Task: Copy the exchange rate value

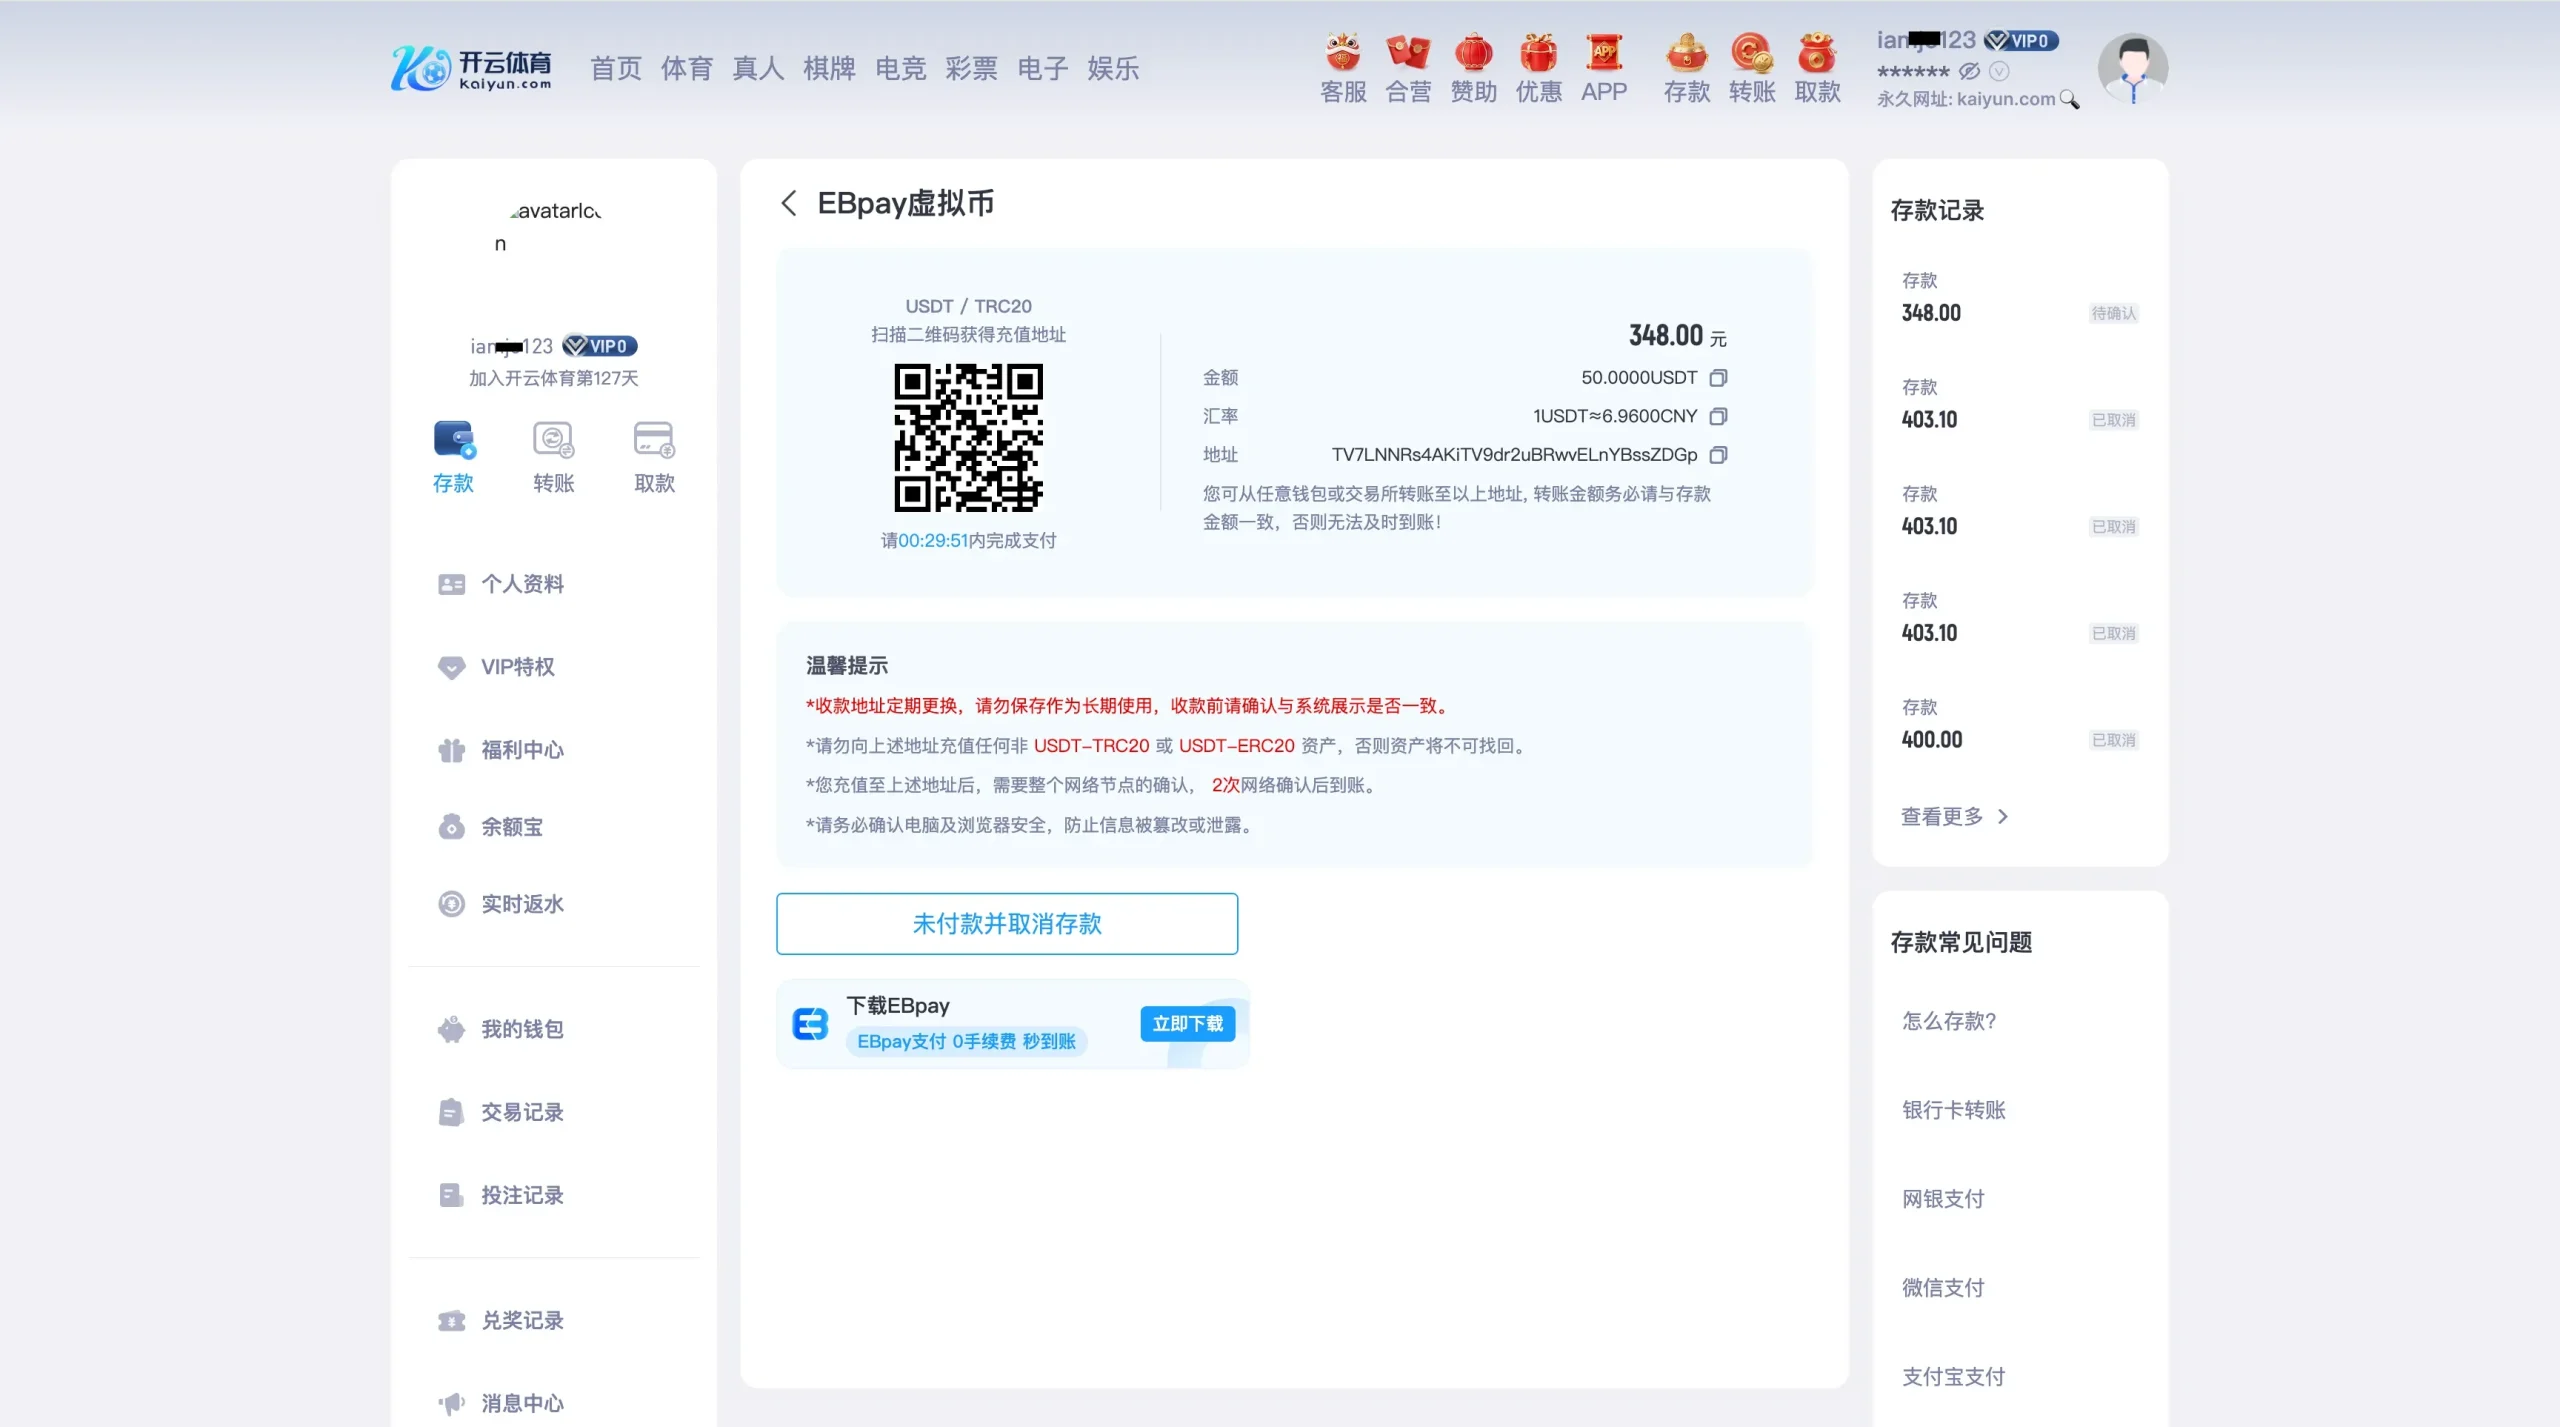Action: point(1718,416)
